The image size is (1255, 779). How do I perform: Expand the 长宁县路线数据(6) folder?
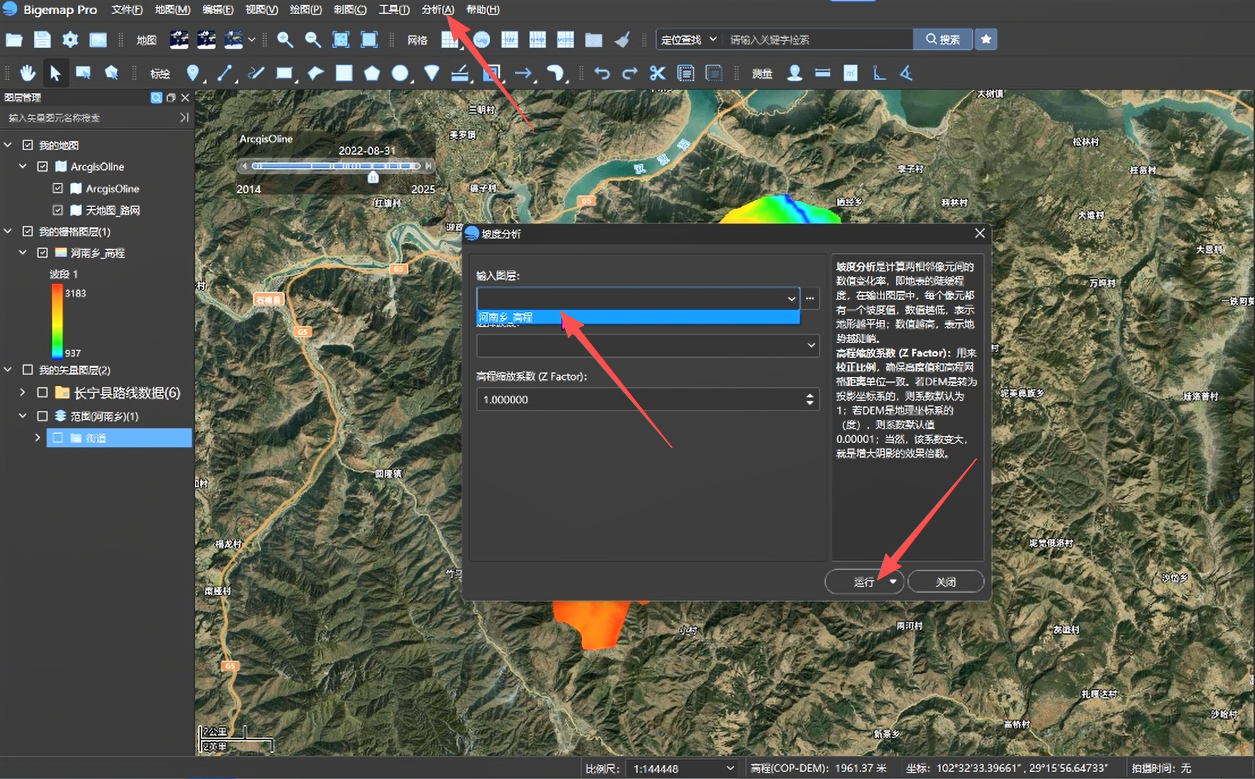coord(23,392)
